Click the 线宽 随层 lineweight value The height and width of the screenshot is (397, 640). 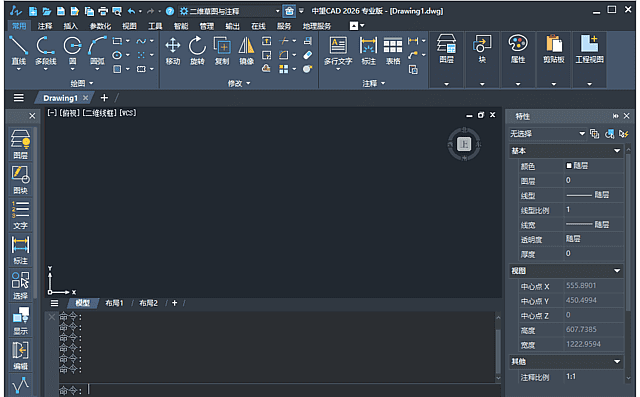tap(594, 224)
